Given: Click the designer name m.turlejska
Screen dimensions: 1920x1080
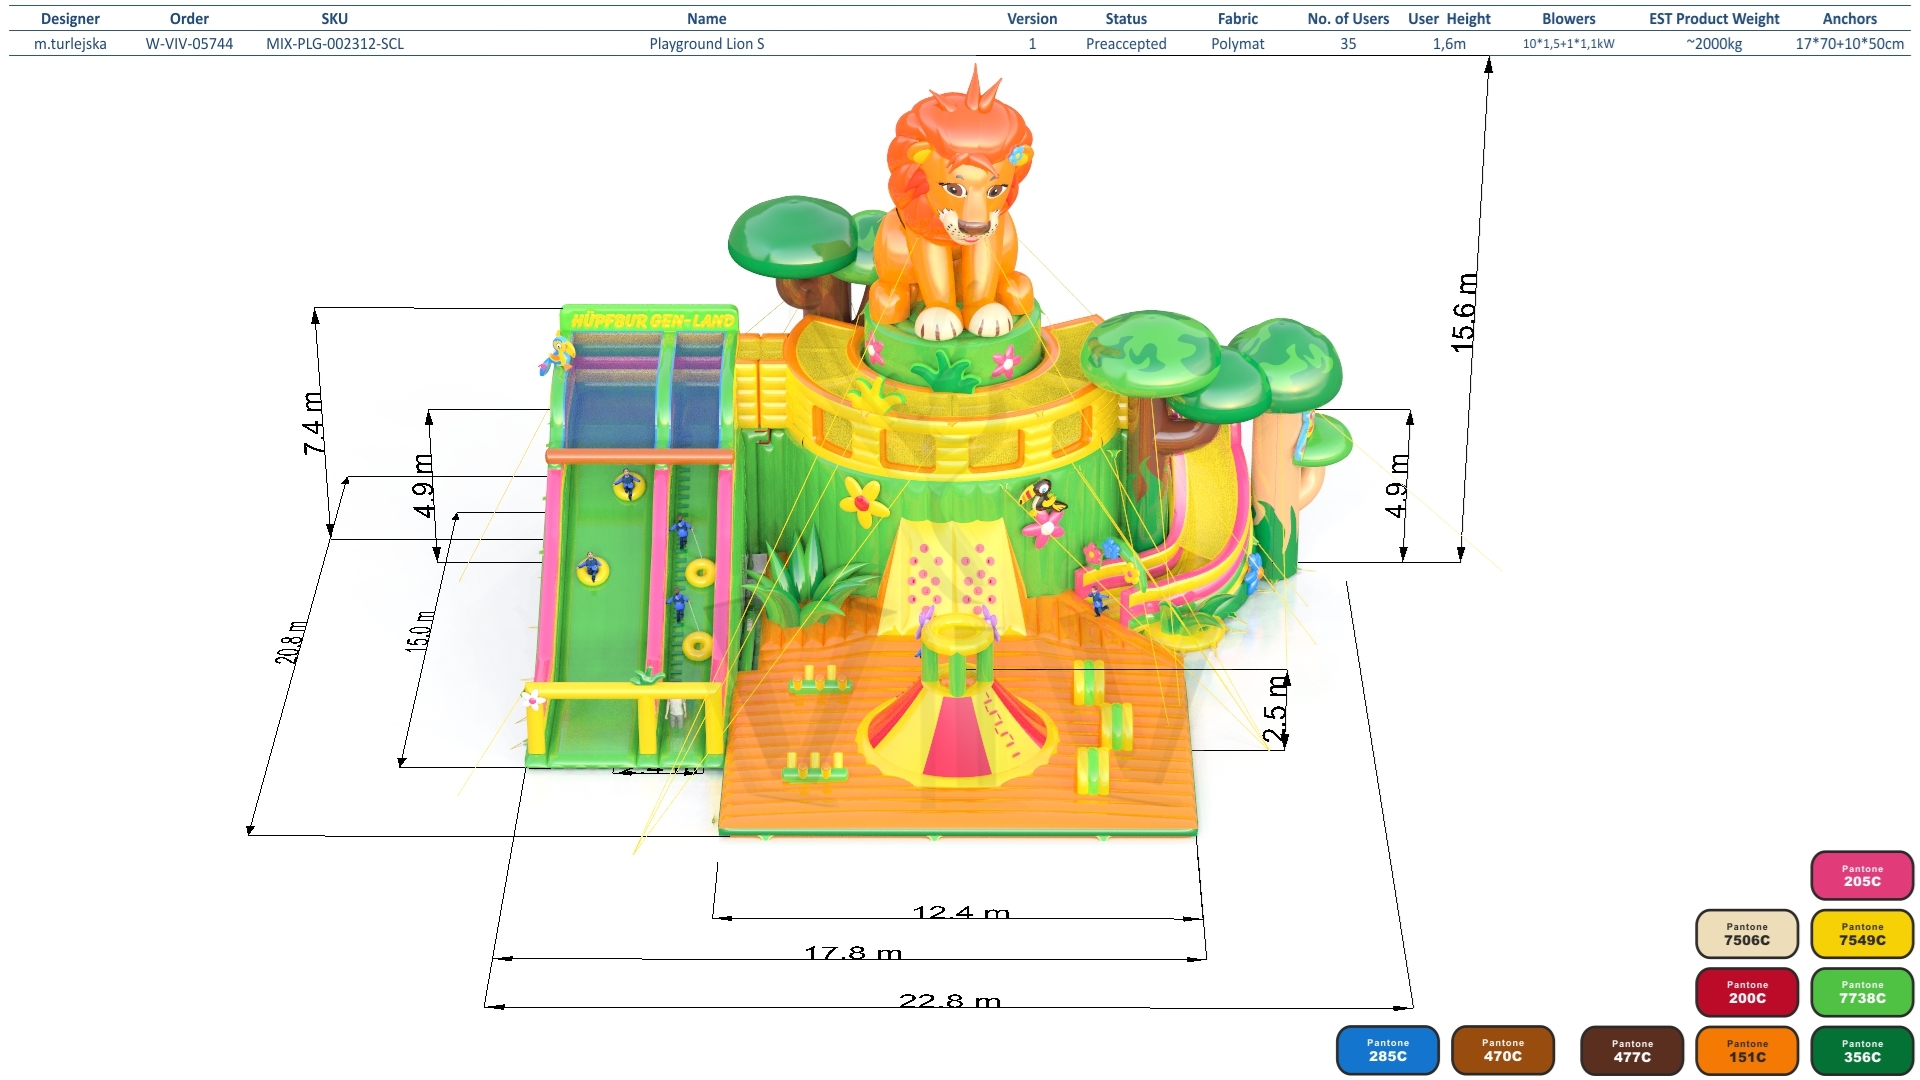Looking at the screenshot, I should 70,44.
